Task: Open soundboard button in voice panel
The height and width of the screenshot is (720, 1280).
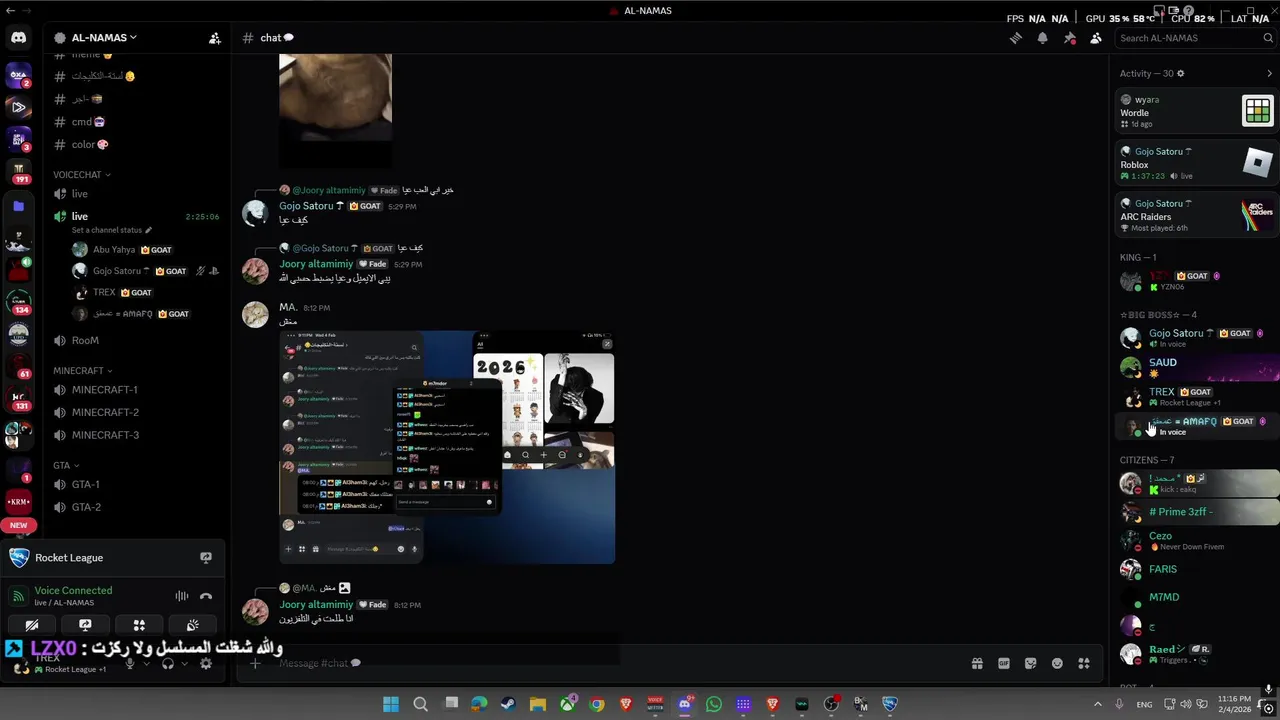Action: 192,625
